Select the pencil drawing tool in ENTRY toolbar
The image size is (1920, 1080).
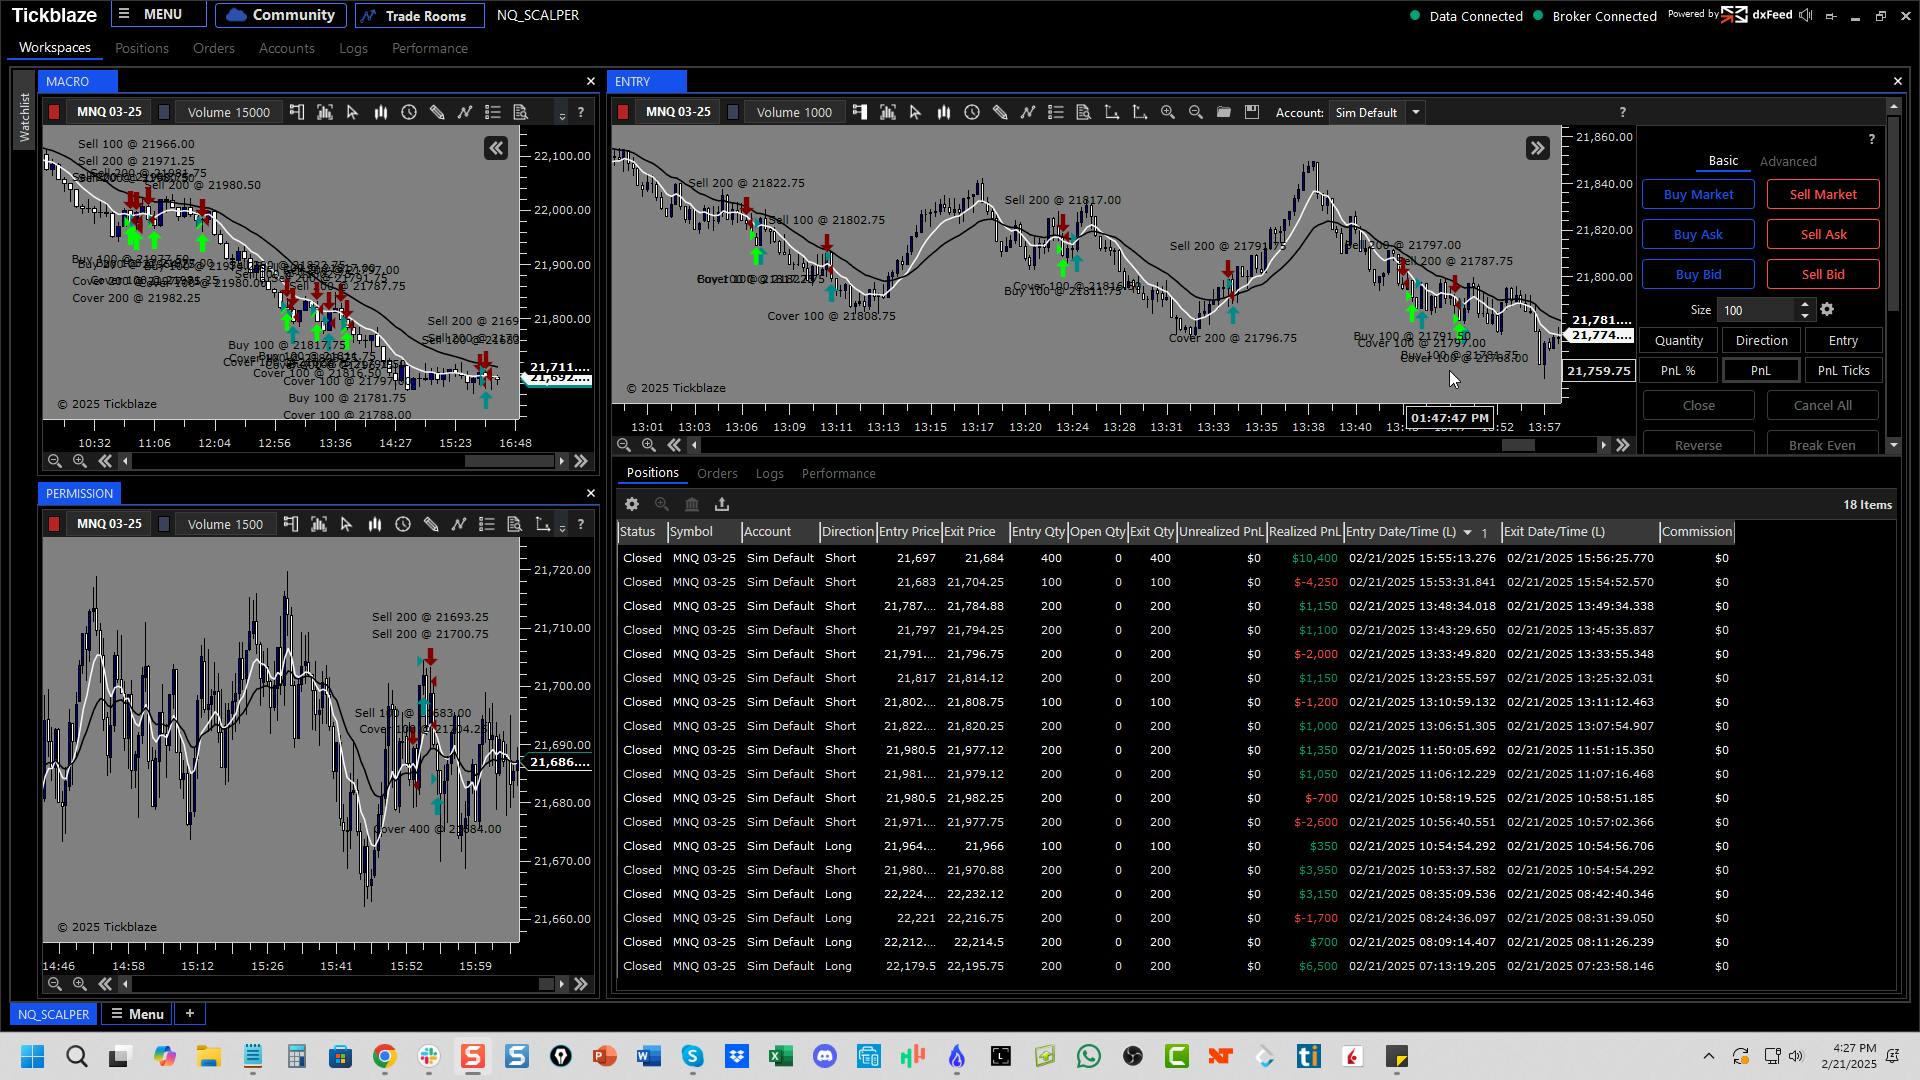pos(999,113)
